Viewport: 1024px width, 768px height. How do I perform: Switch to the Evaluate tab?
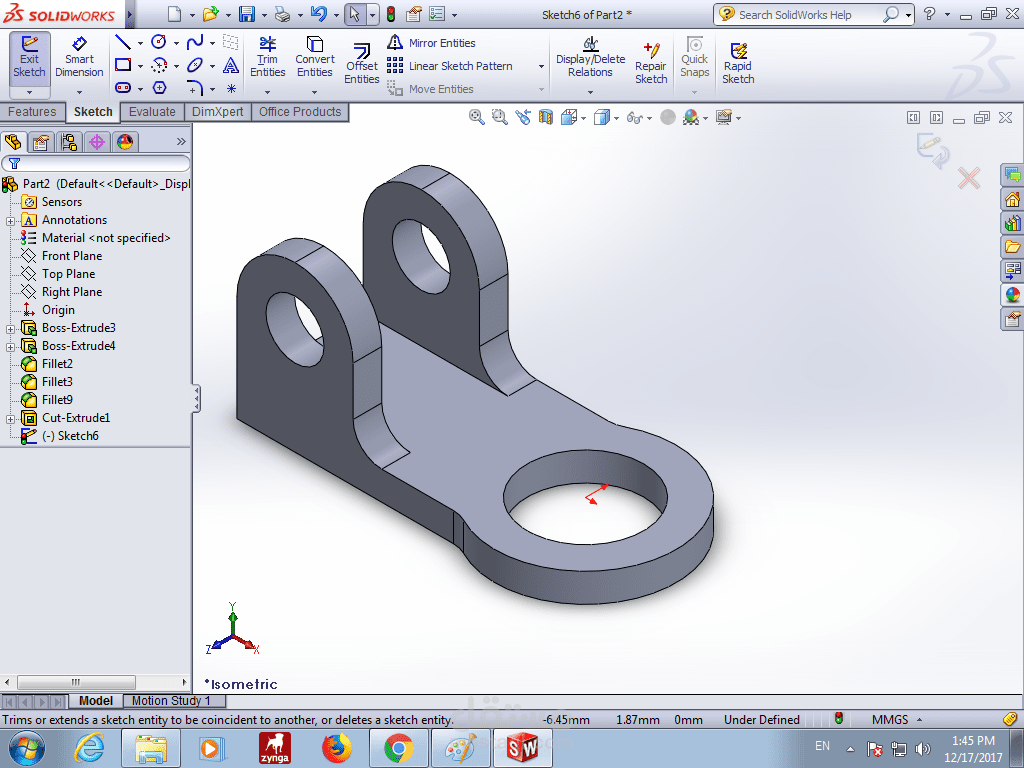[152, 112]
